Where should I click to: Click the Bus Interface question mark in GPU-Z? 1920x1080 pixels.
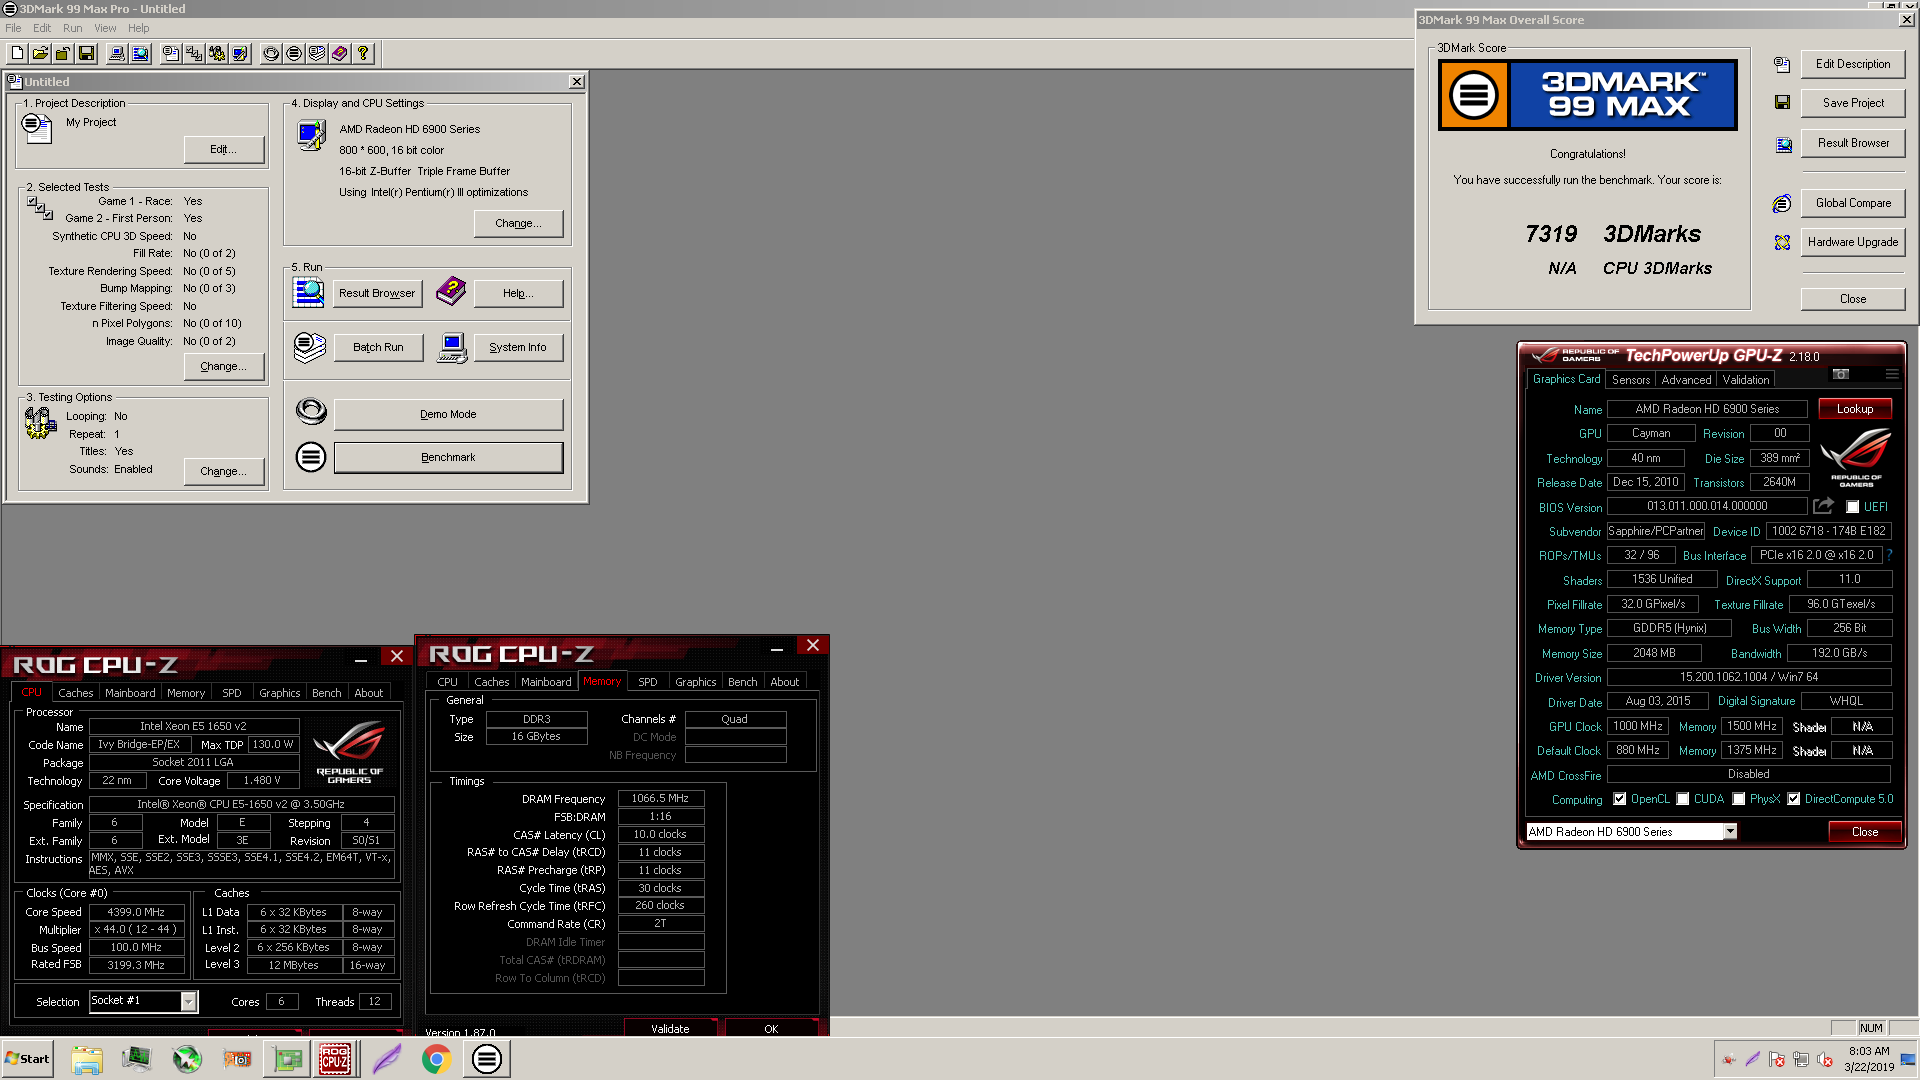[x=1890, y=555]
